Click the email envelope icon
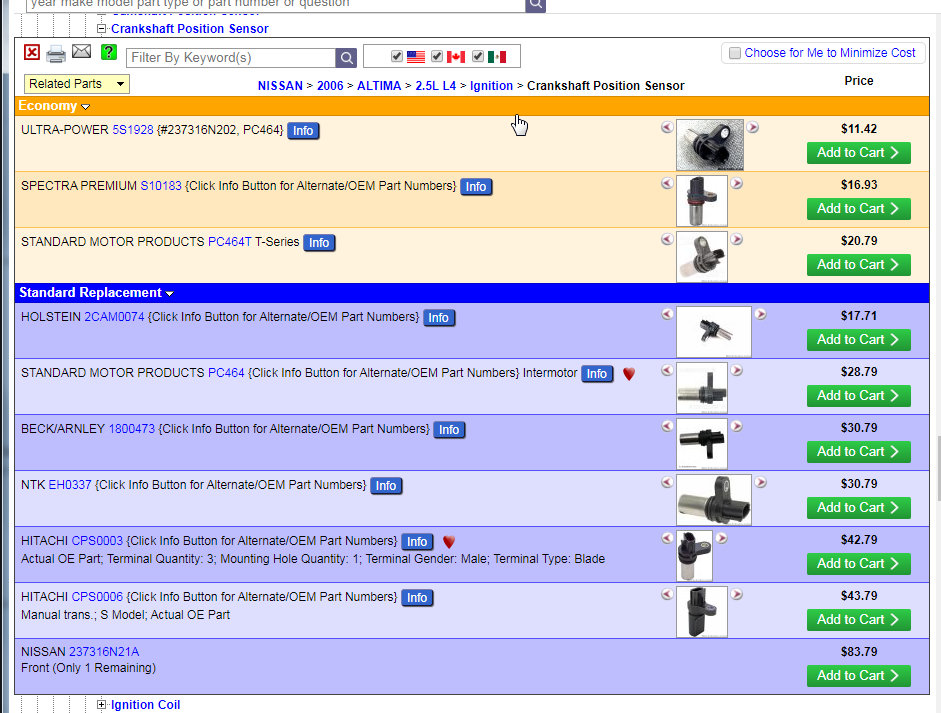Screen dimensions: 941x713 point(82,52)
